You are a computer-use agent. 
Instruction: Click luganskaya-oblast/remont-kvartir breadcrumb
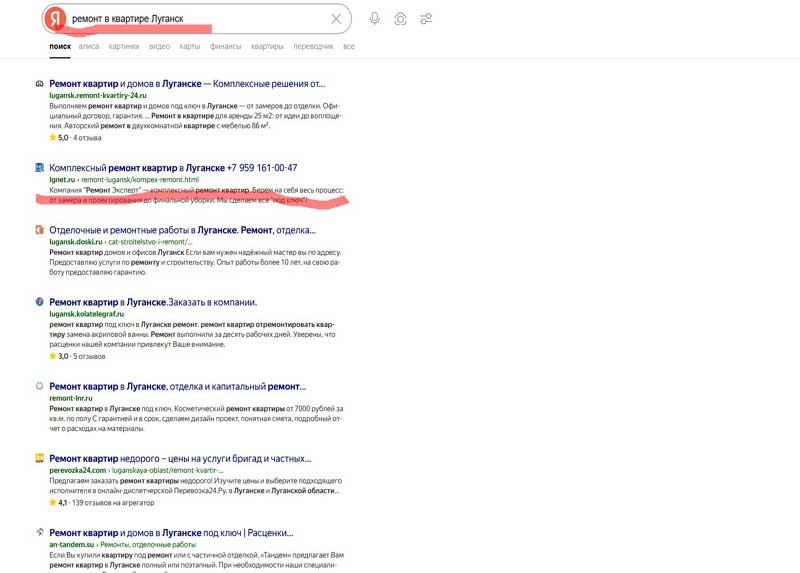click(x=167, y=470)
